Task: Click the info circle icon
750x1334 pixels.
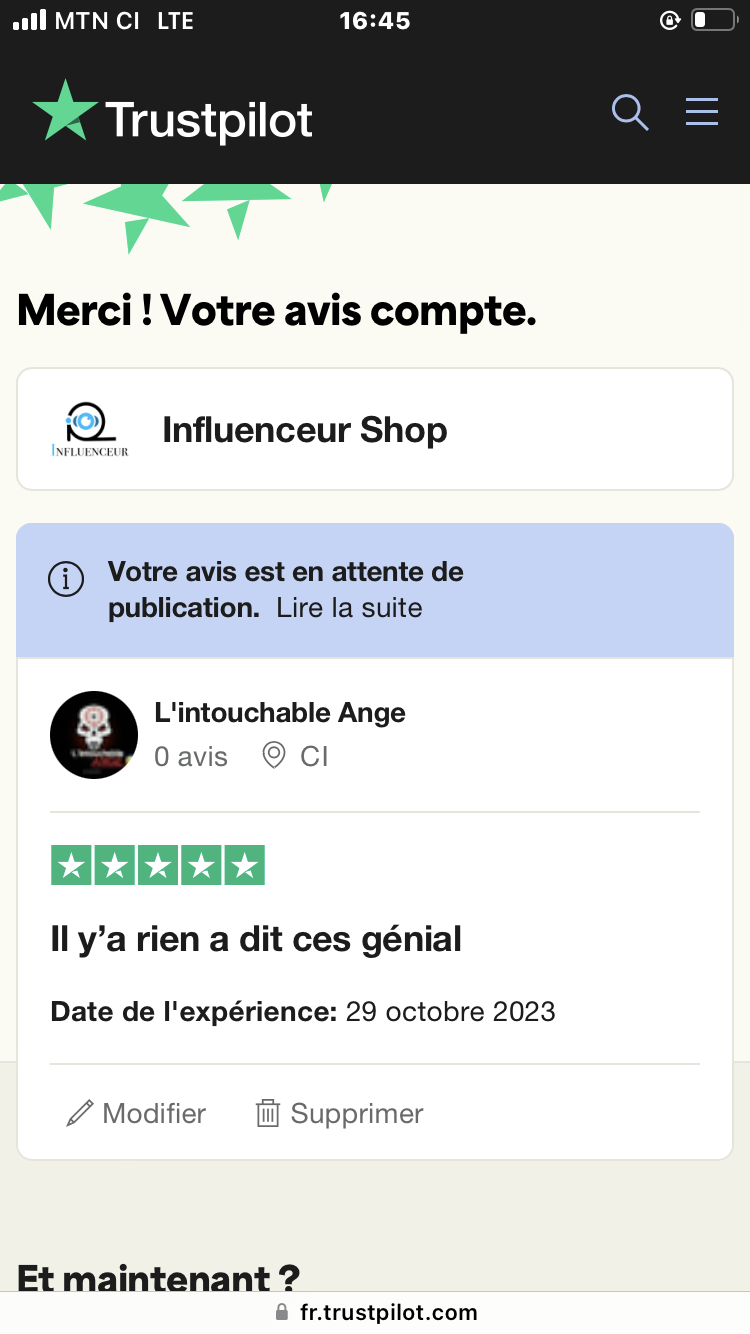Action: 66,579
